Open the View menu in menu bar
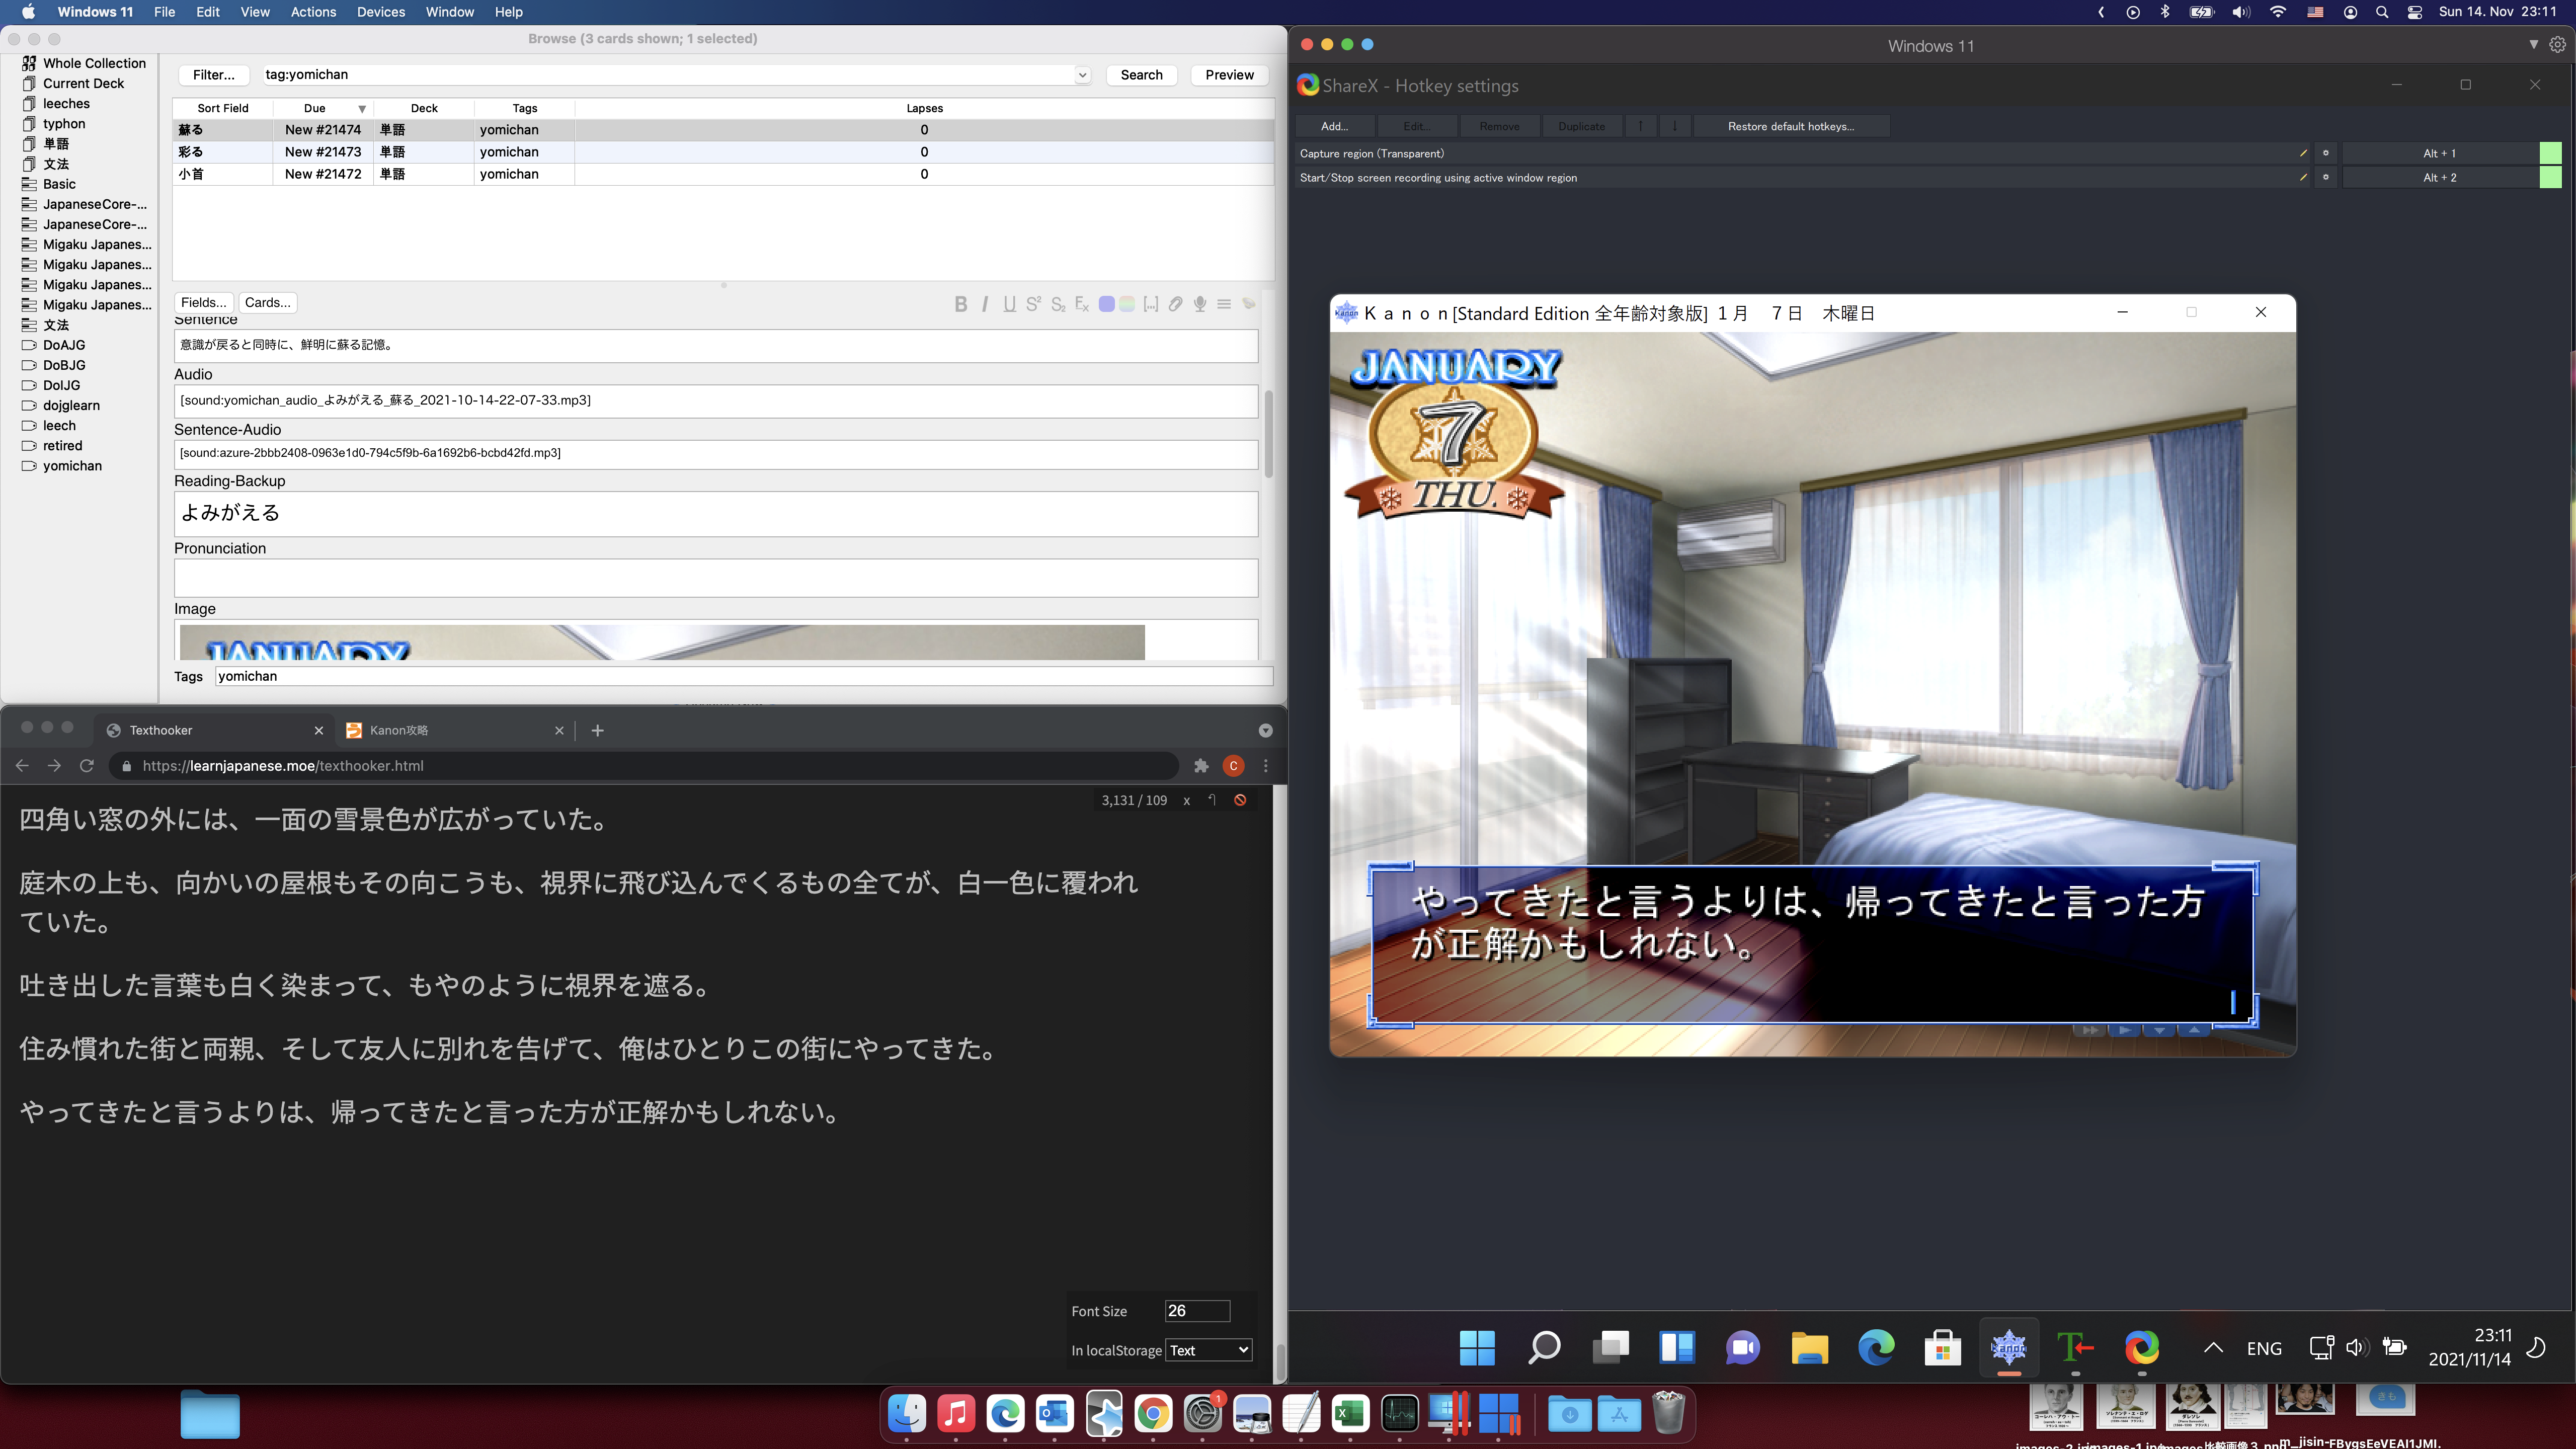The image size is (2576, 1449). (255, 12)
